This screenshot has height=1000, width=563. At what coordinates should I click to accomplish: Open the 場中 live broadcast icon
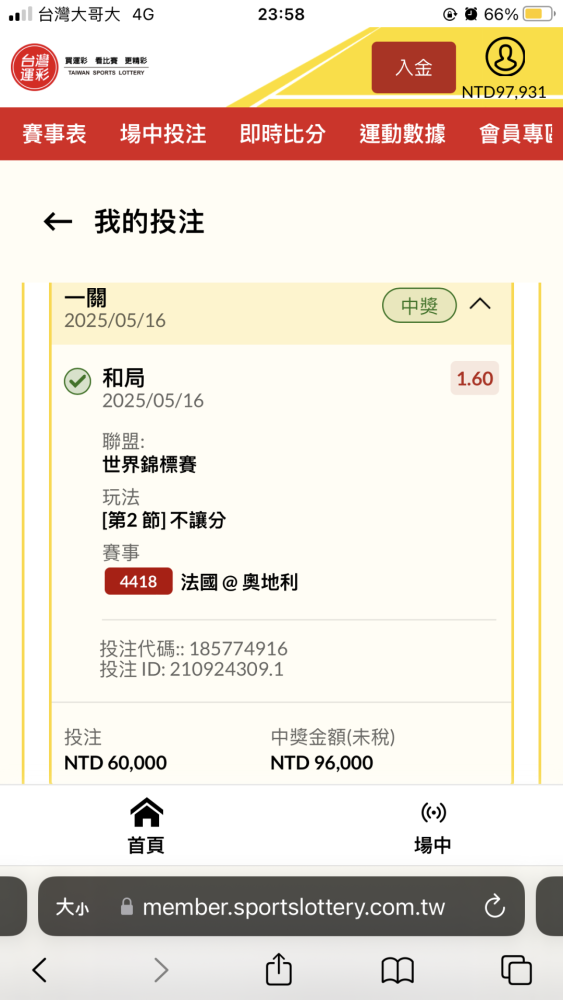point(433,812)
